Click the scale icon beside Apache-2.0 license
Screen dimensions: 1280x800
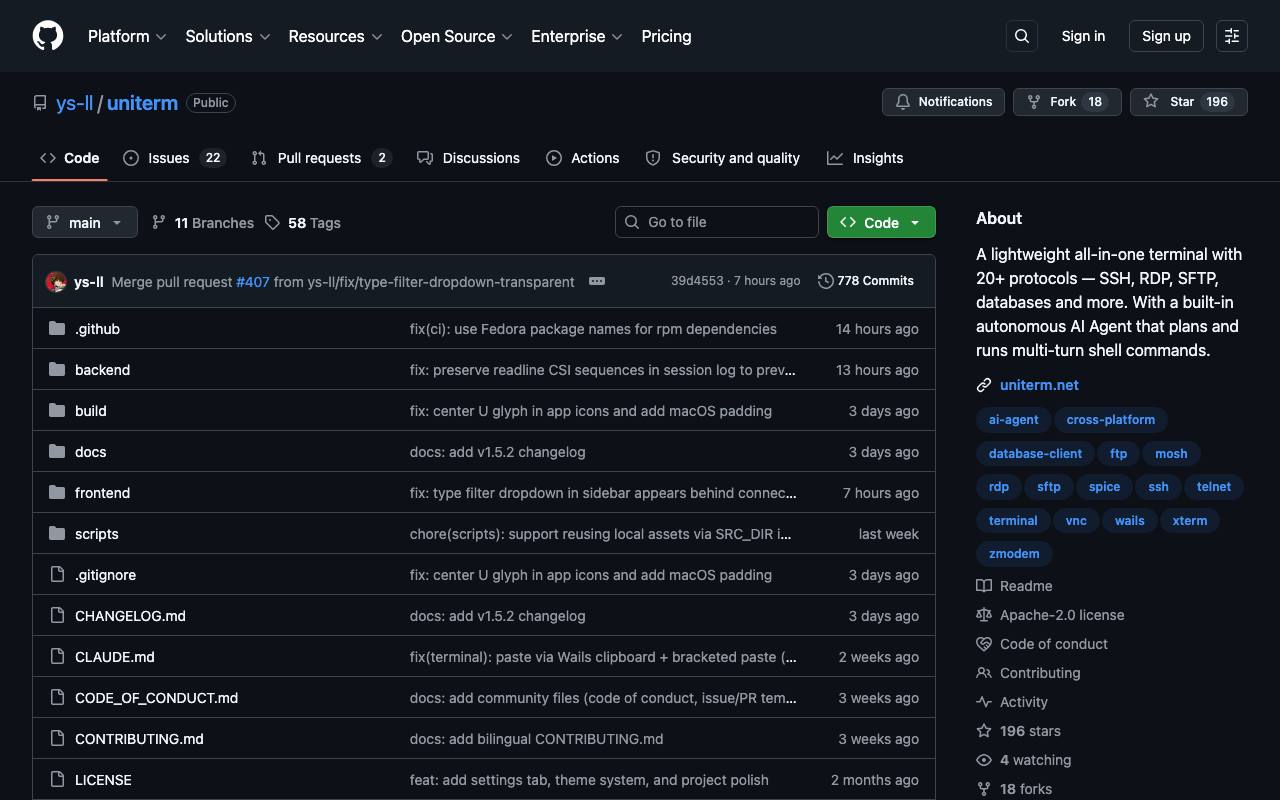[984, 615]
